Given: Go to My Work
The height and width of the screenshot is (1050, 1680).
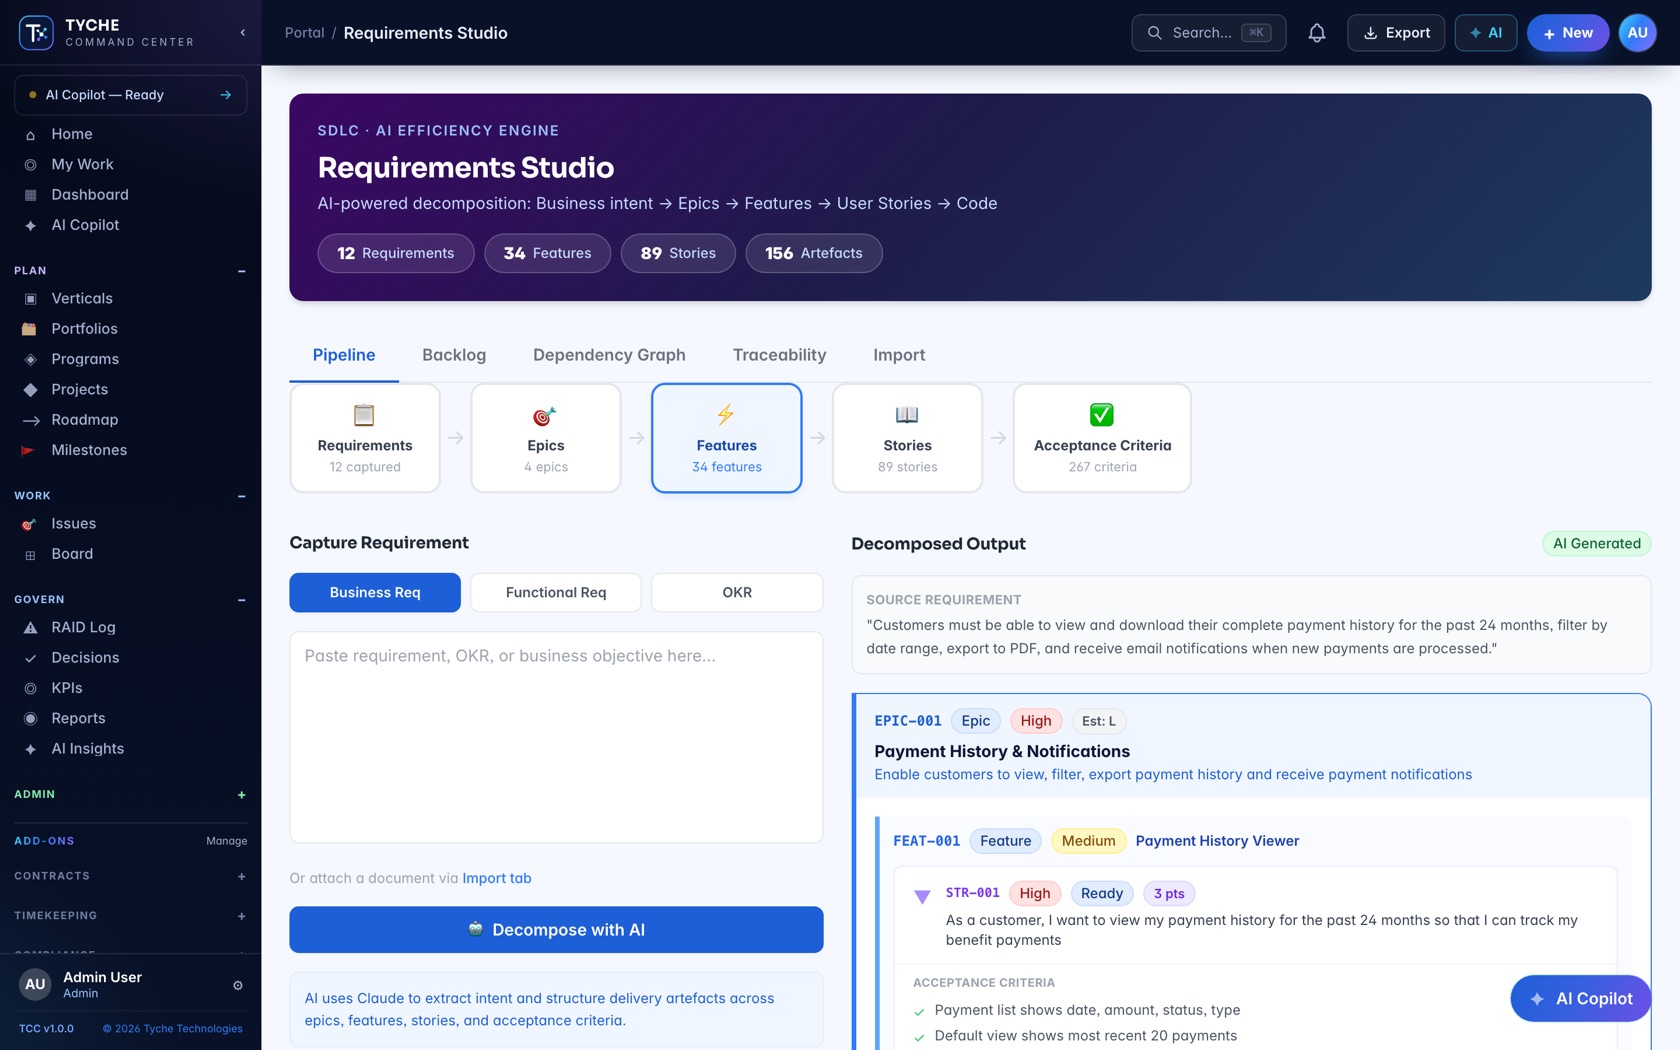Looking at the screenshot, I should (x=130, y=164).
